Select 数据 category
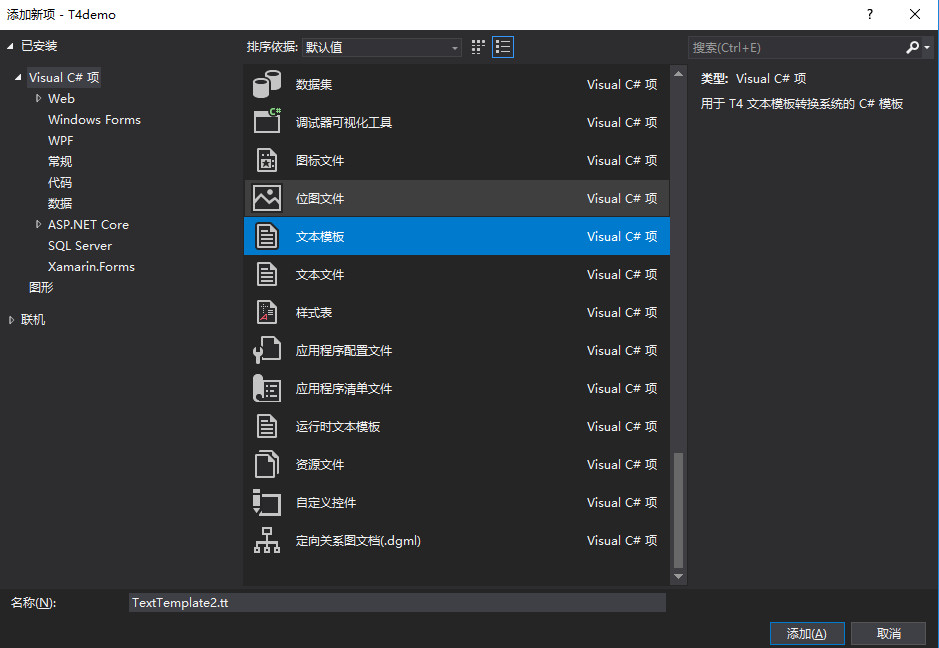The height and width of the screenshot is (648, 939). point(60,203)
